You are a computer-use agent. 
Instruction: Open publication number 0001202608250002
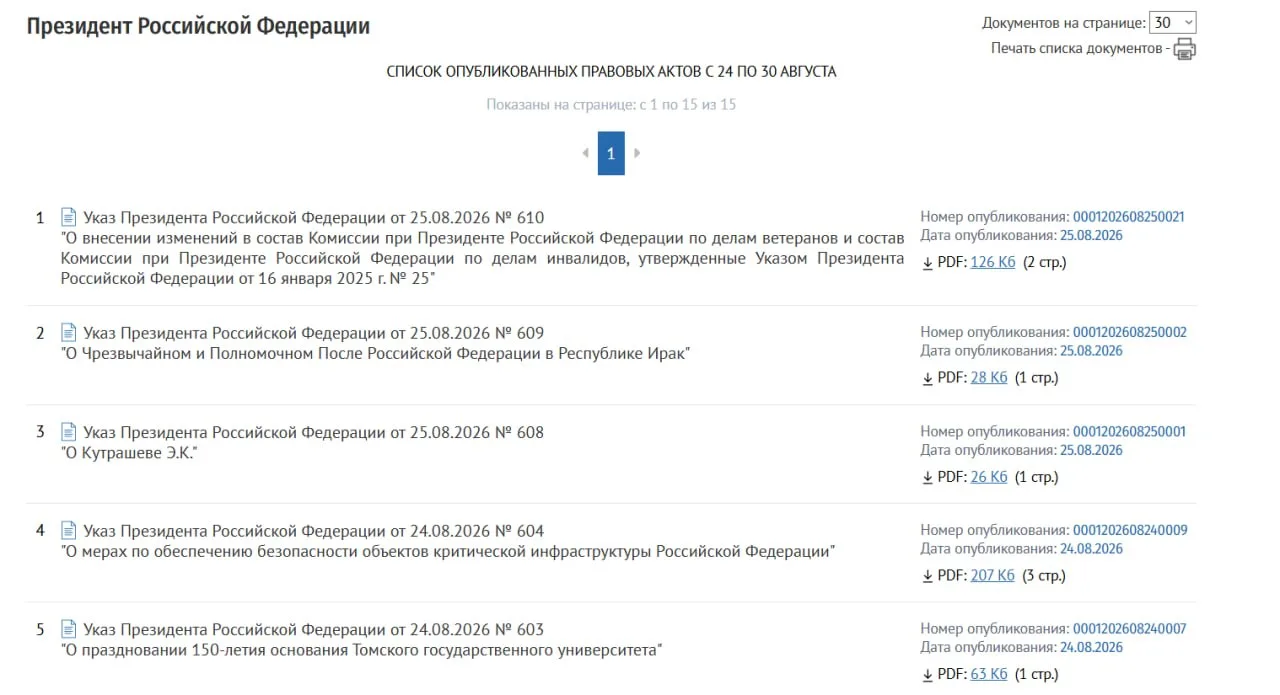click(1129, 332)
